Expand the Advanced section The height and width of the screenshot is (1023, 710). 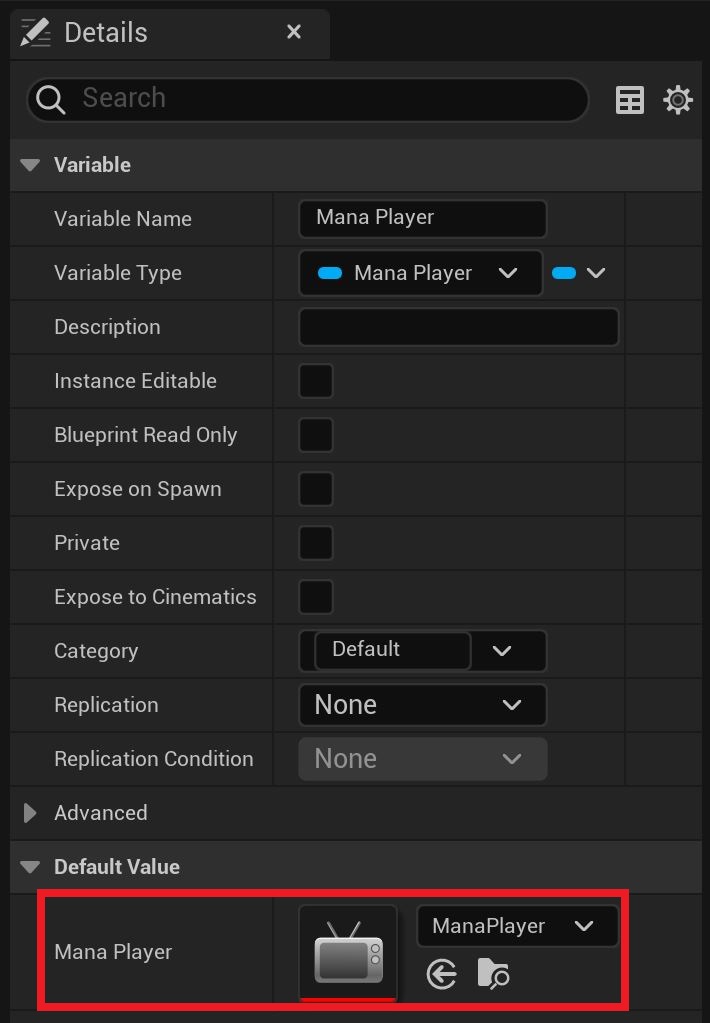pos(29,812)
